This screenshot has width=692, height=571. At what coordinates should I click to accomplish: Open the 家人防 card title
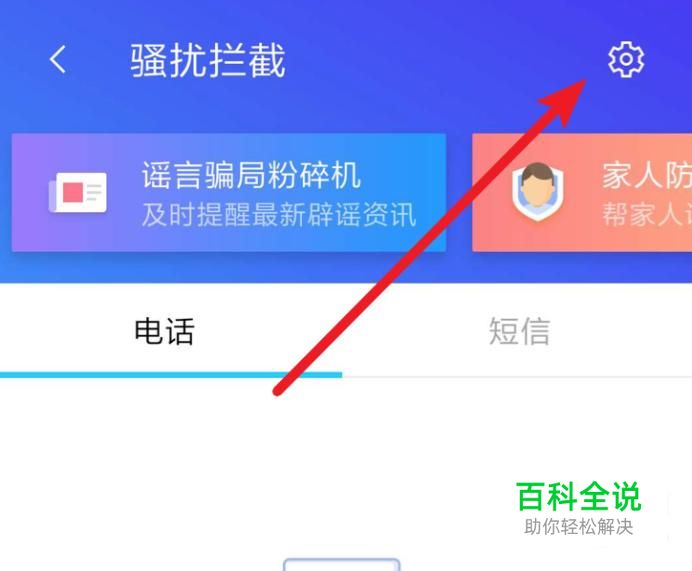[647, 175]
